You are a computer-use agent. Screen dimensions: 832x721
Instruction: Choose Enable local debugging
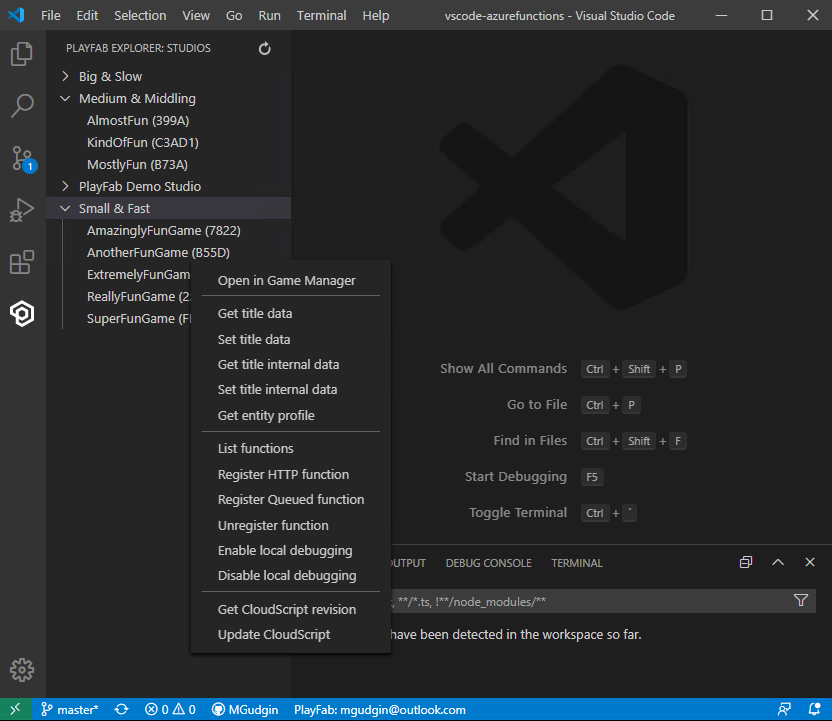(x=291, y=550)
